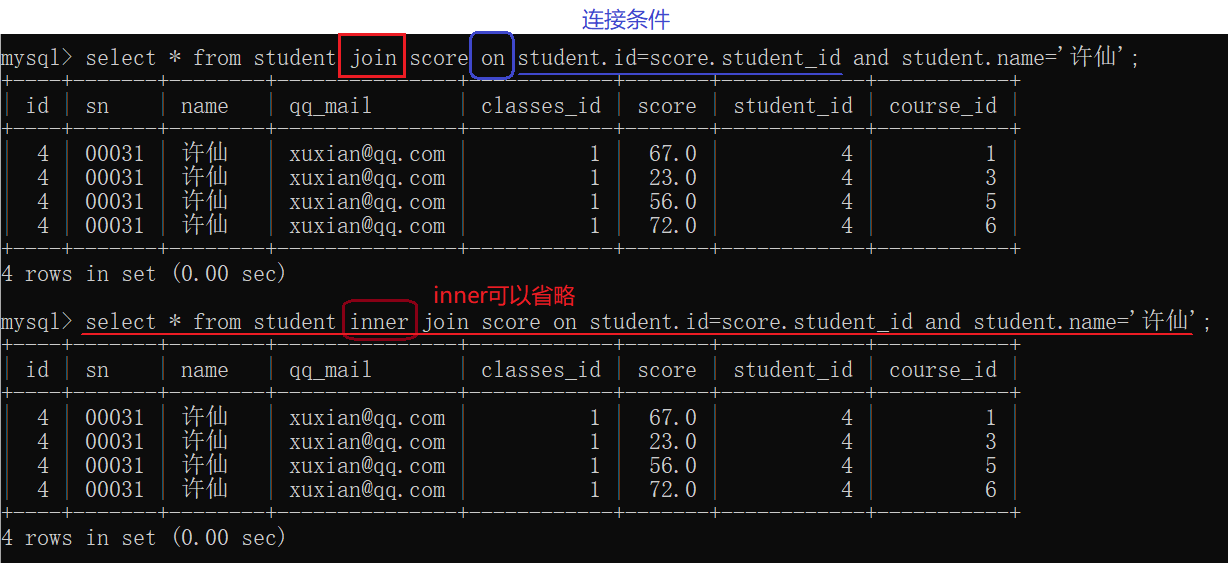
Task: Click xuxian@qq.com in the 72.0 row, first result
Action: (x=367, y=225)
